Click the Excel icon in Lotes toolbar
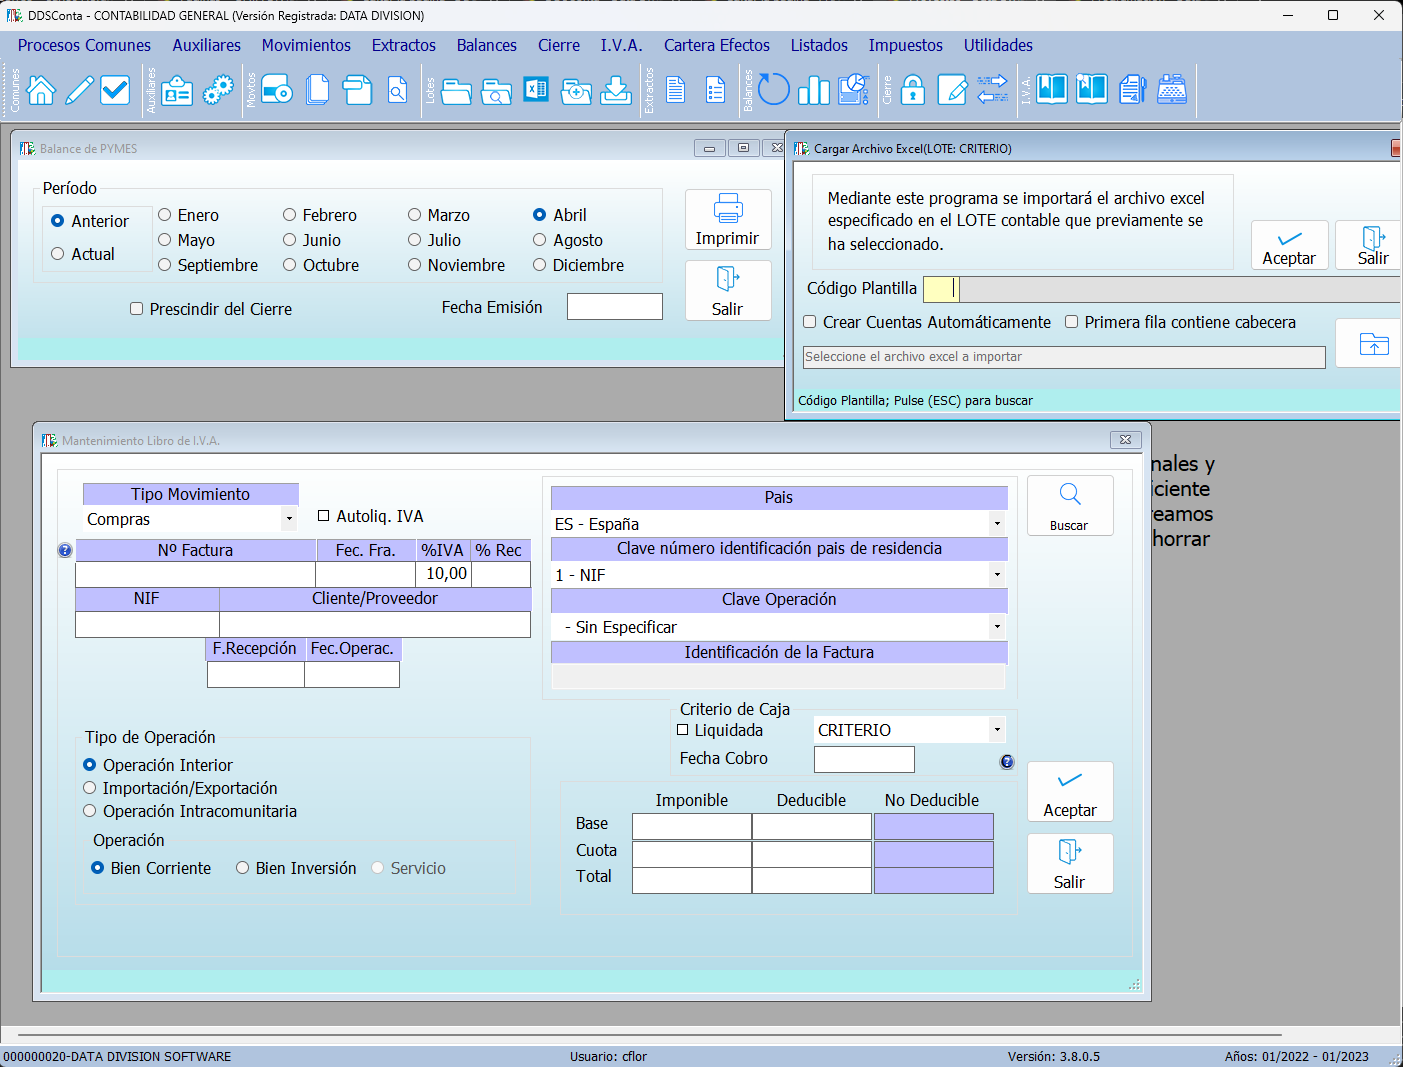The image size is (1403, 1067). [536, 90]
